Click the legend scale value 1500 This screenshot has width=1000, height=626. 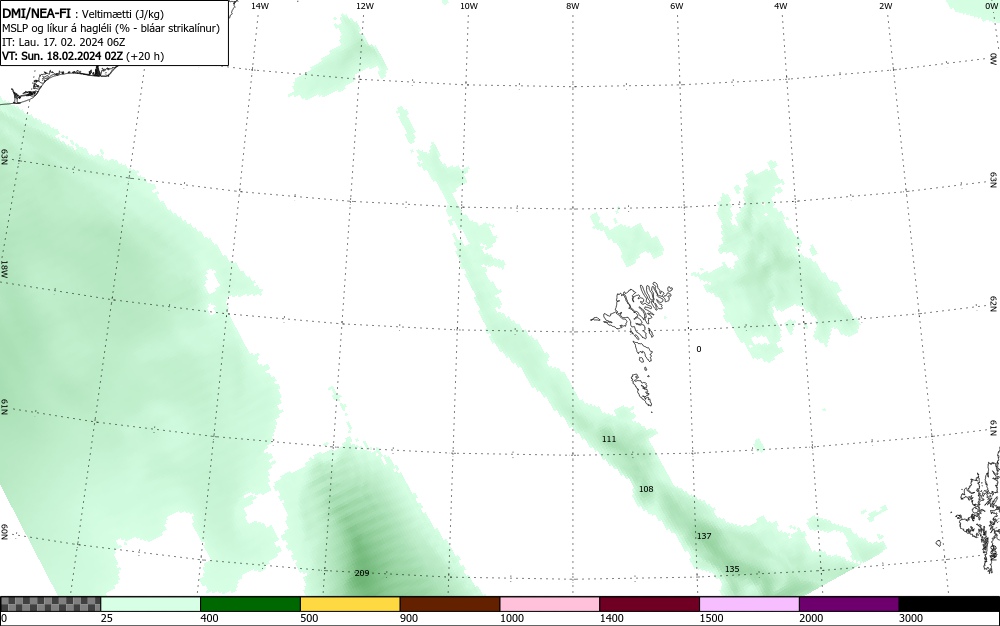(711, 618)
